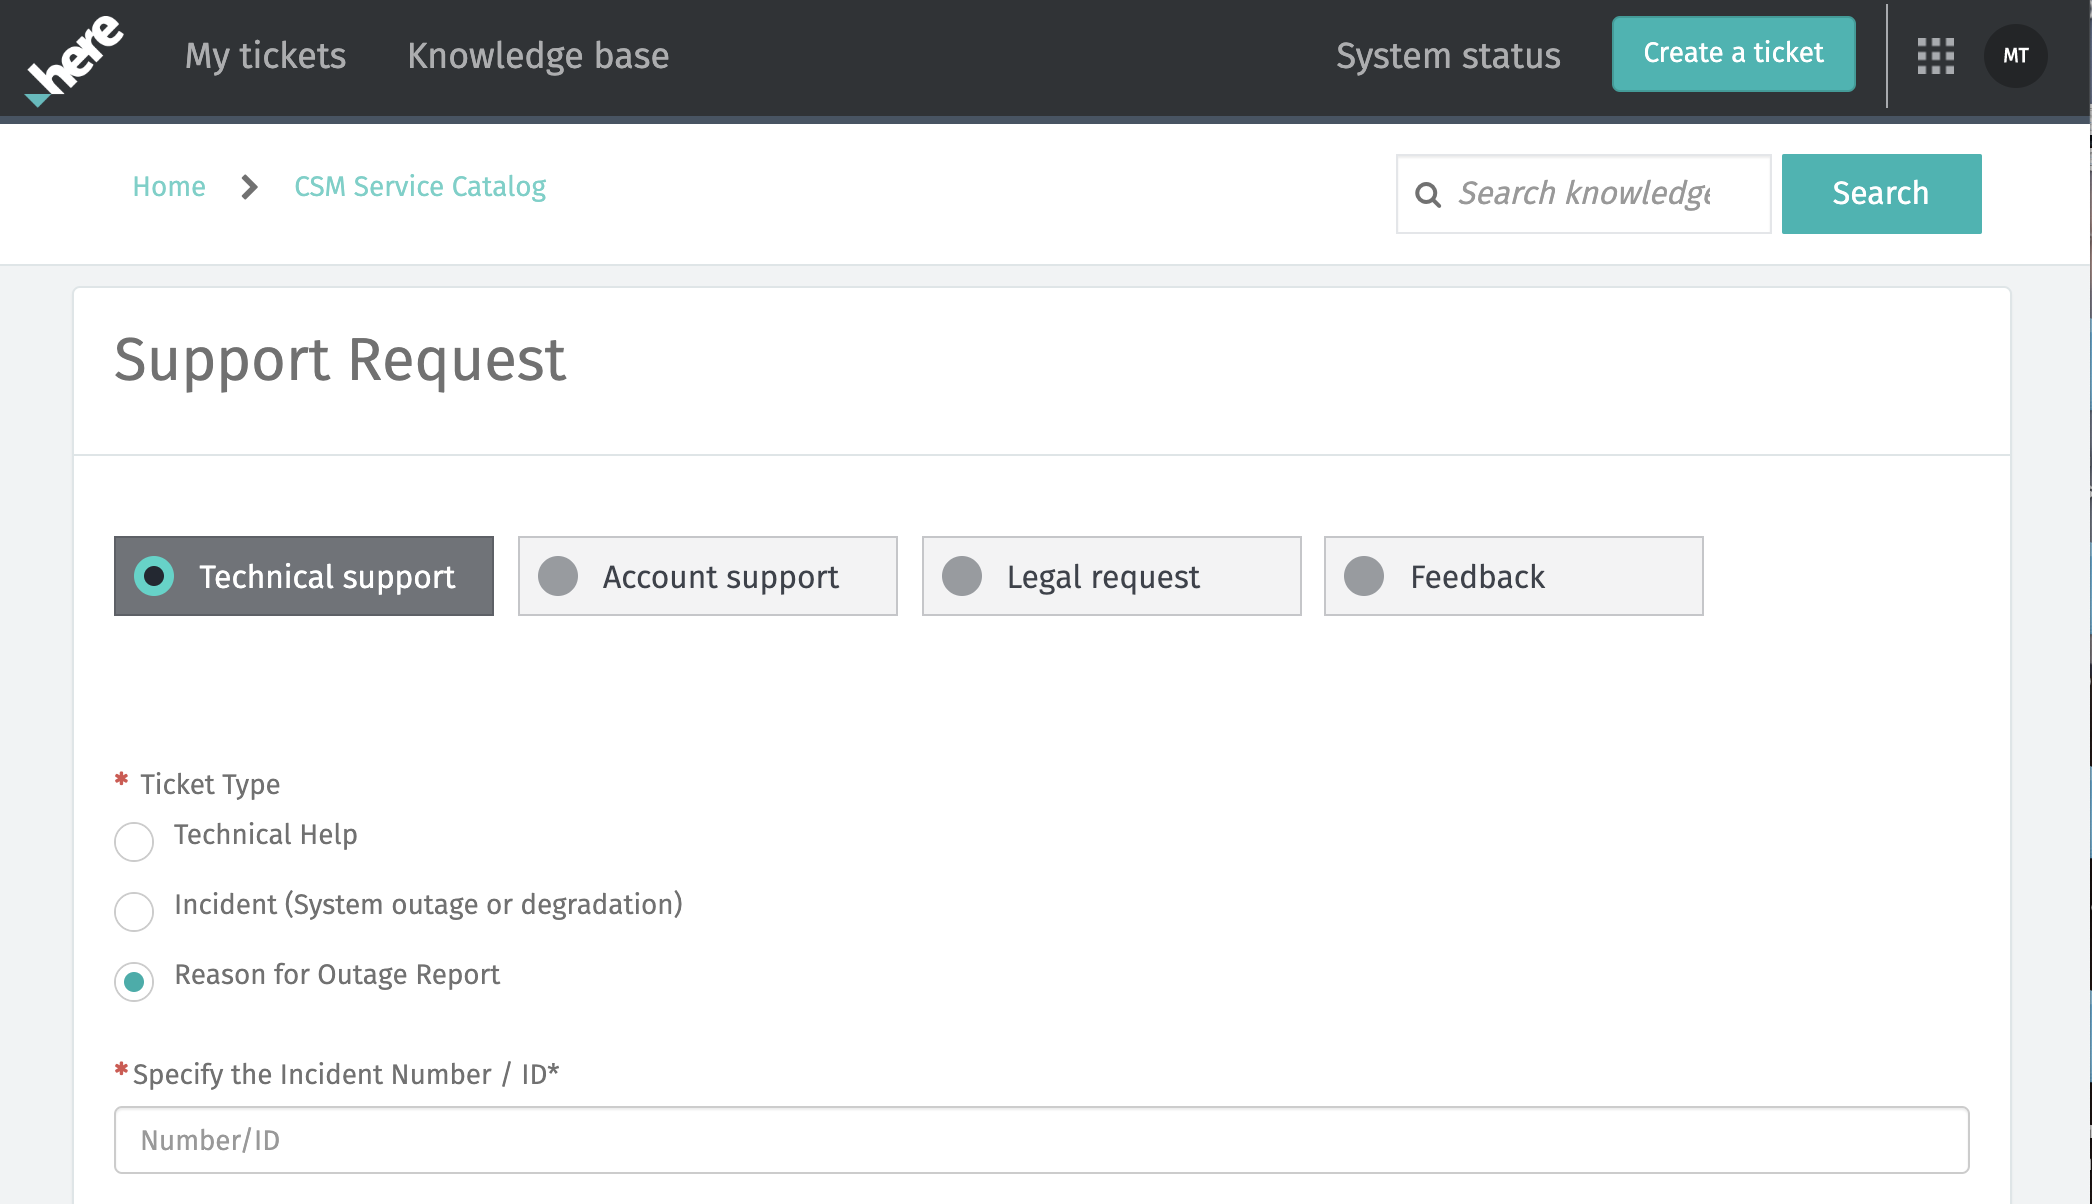
Task: Focus the Number/ID input field
Action: coord(1041,1140)
